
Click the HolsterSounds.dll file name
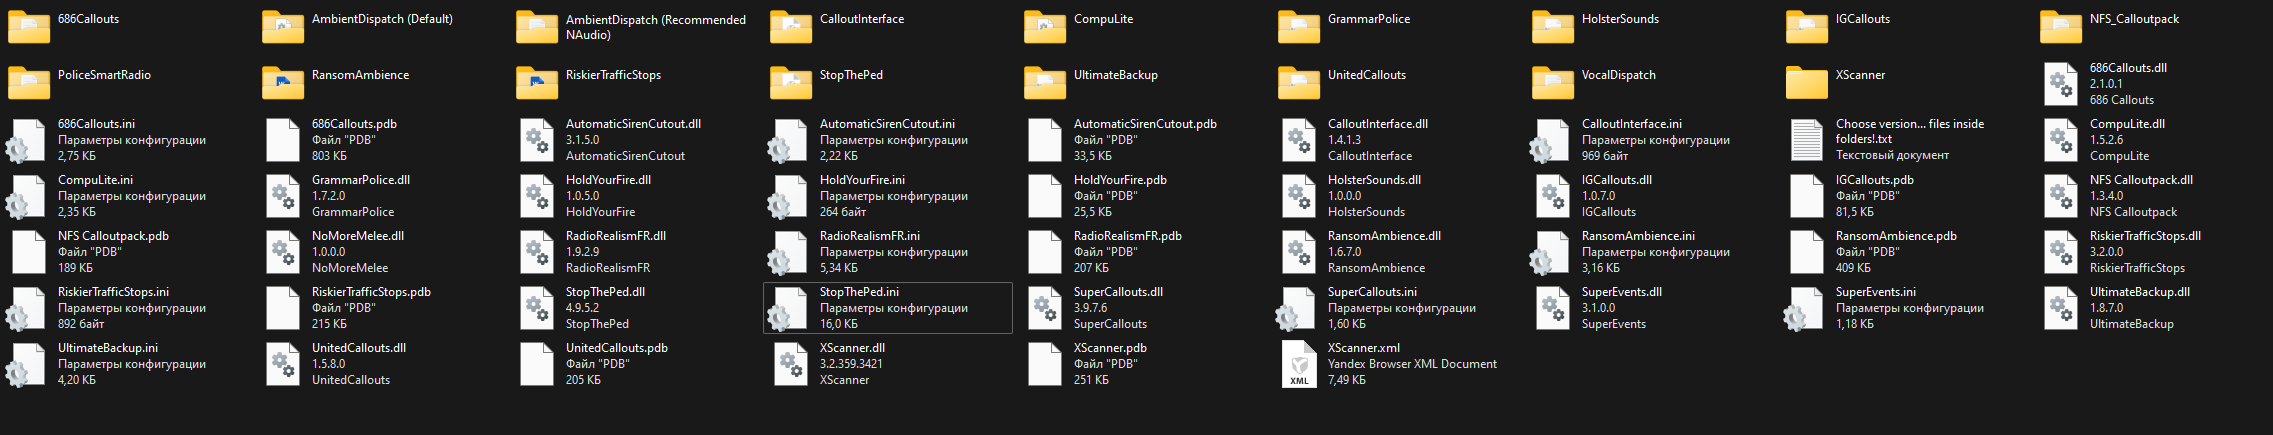(x=1374, y=180)
